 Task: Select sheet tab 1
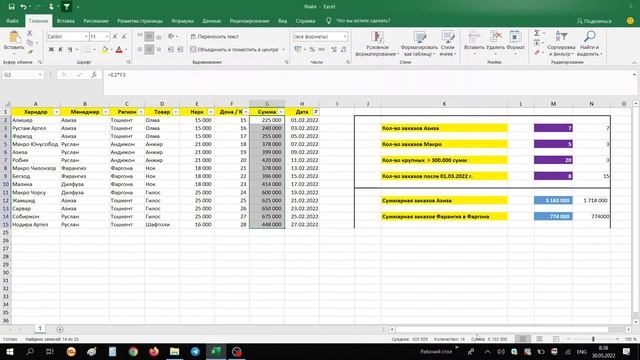click(x=40, y=329)
